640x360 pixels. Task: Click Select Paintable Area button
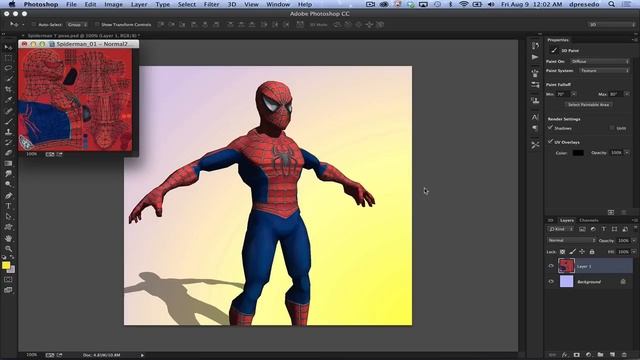click(589, 104)
